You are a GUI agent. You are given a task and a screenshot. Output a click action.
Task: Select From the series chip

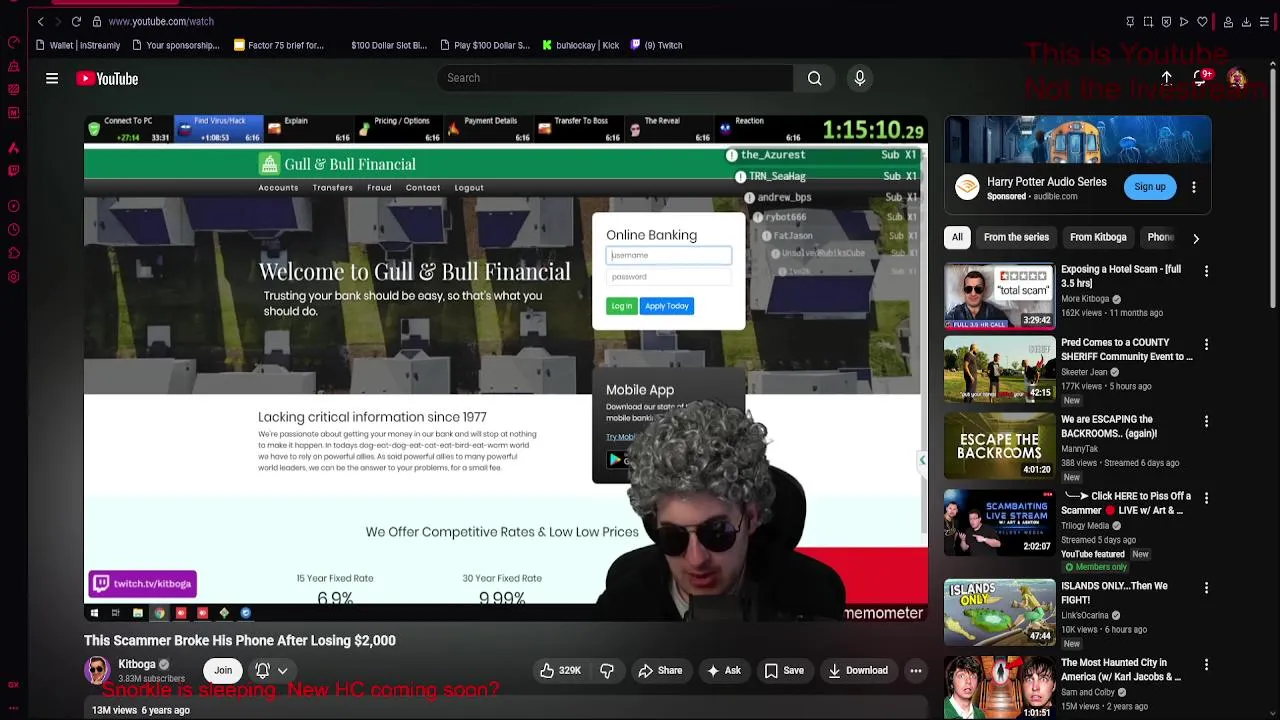point(1016,237)
